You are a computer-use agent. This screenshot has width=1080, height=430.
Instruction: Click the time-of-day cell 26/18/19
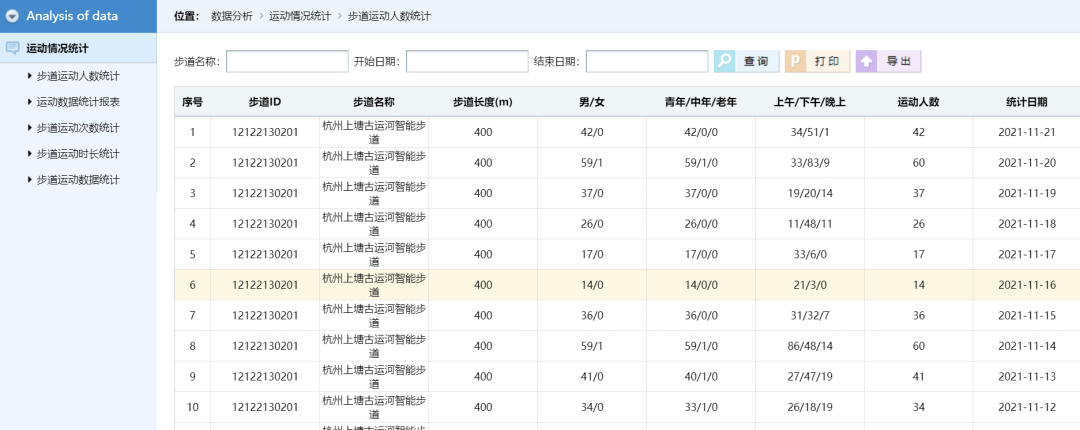(810, 407)
